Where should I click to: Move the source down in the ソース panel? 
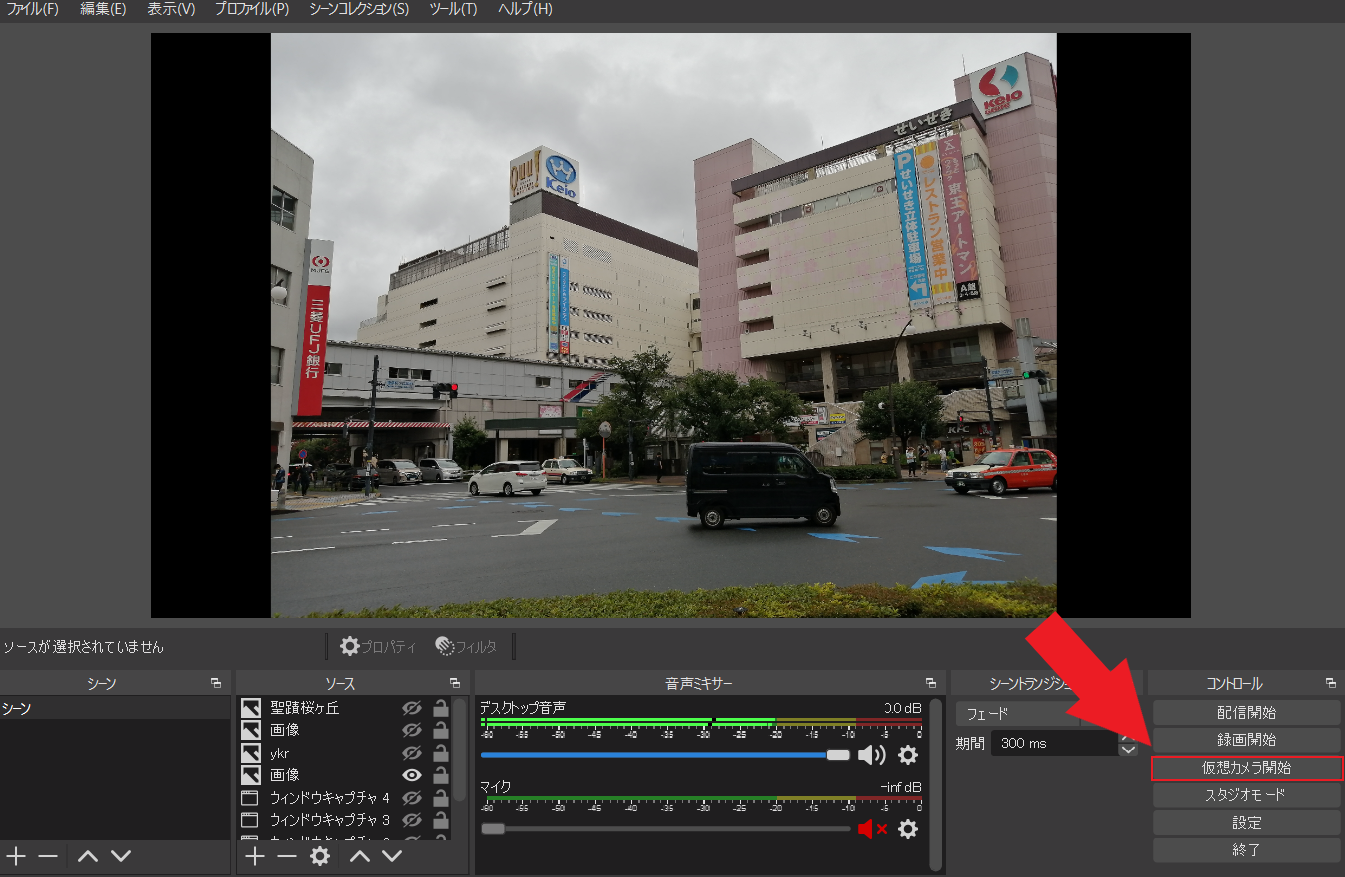click(392, 856)
